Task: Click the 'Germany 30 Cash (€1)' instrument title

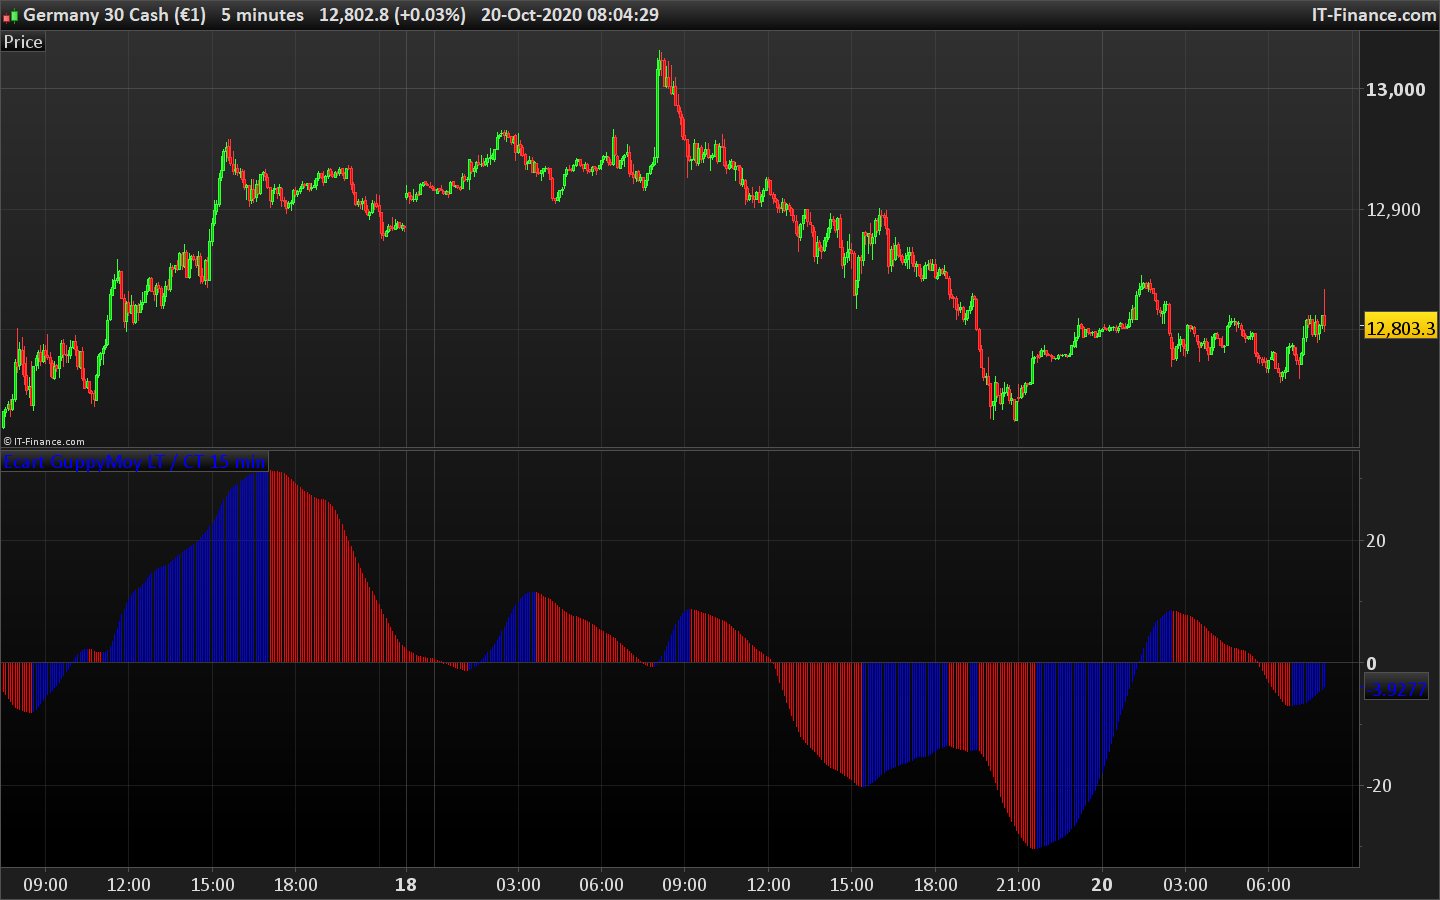Action: coord(114,15)
